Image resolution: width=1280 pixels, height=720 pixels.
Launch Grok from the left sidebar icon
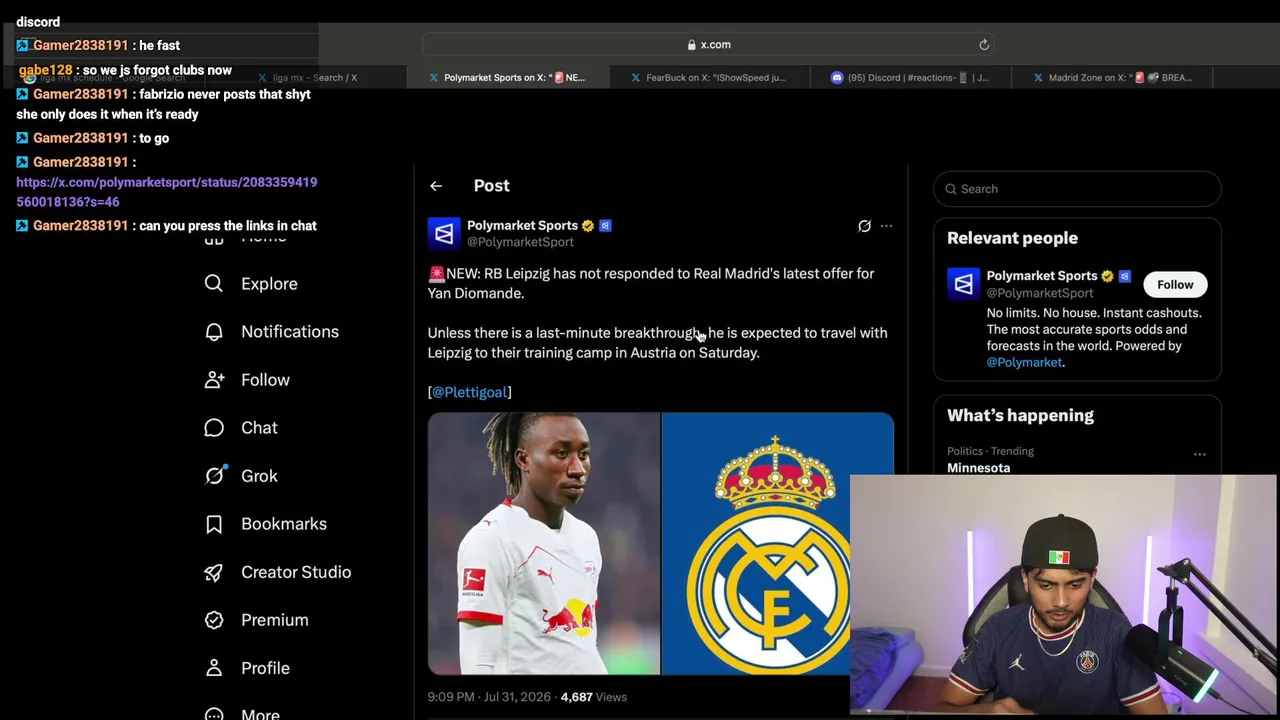pyautogui.click(x=214, y=476)
